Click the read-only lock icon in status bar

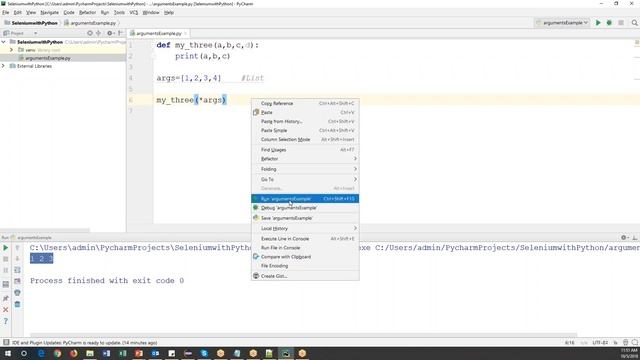click(x=616, y=342)
